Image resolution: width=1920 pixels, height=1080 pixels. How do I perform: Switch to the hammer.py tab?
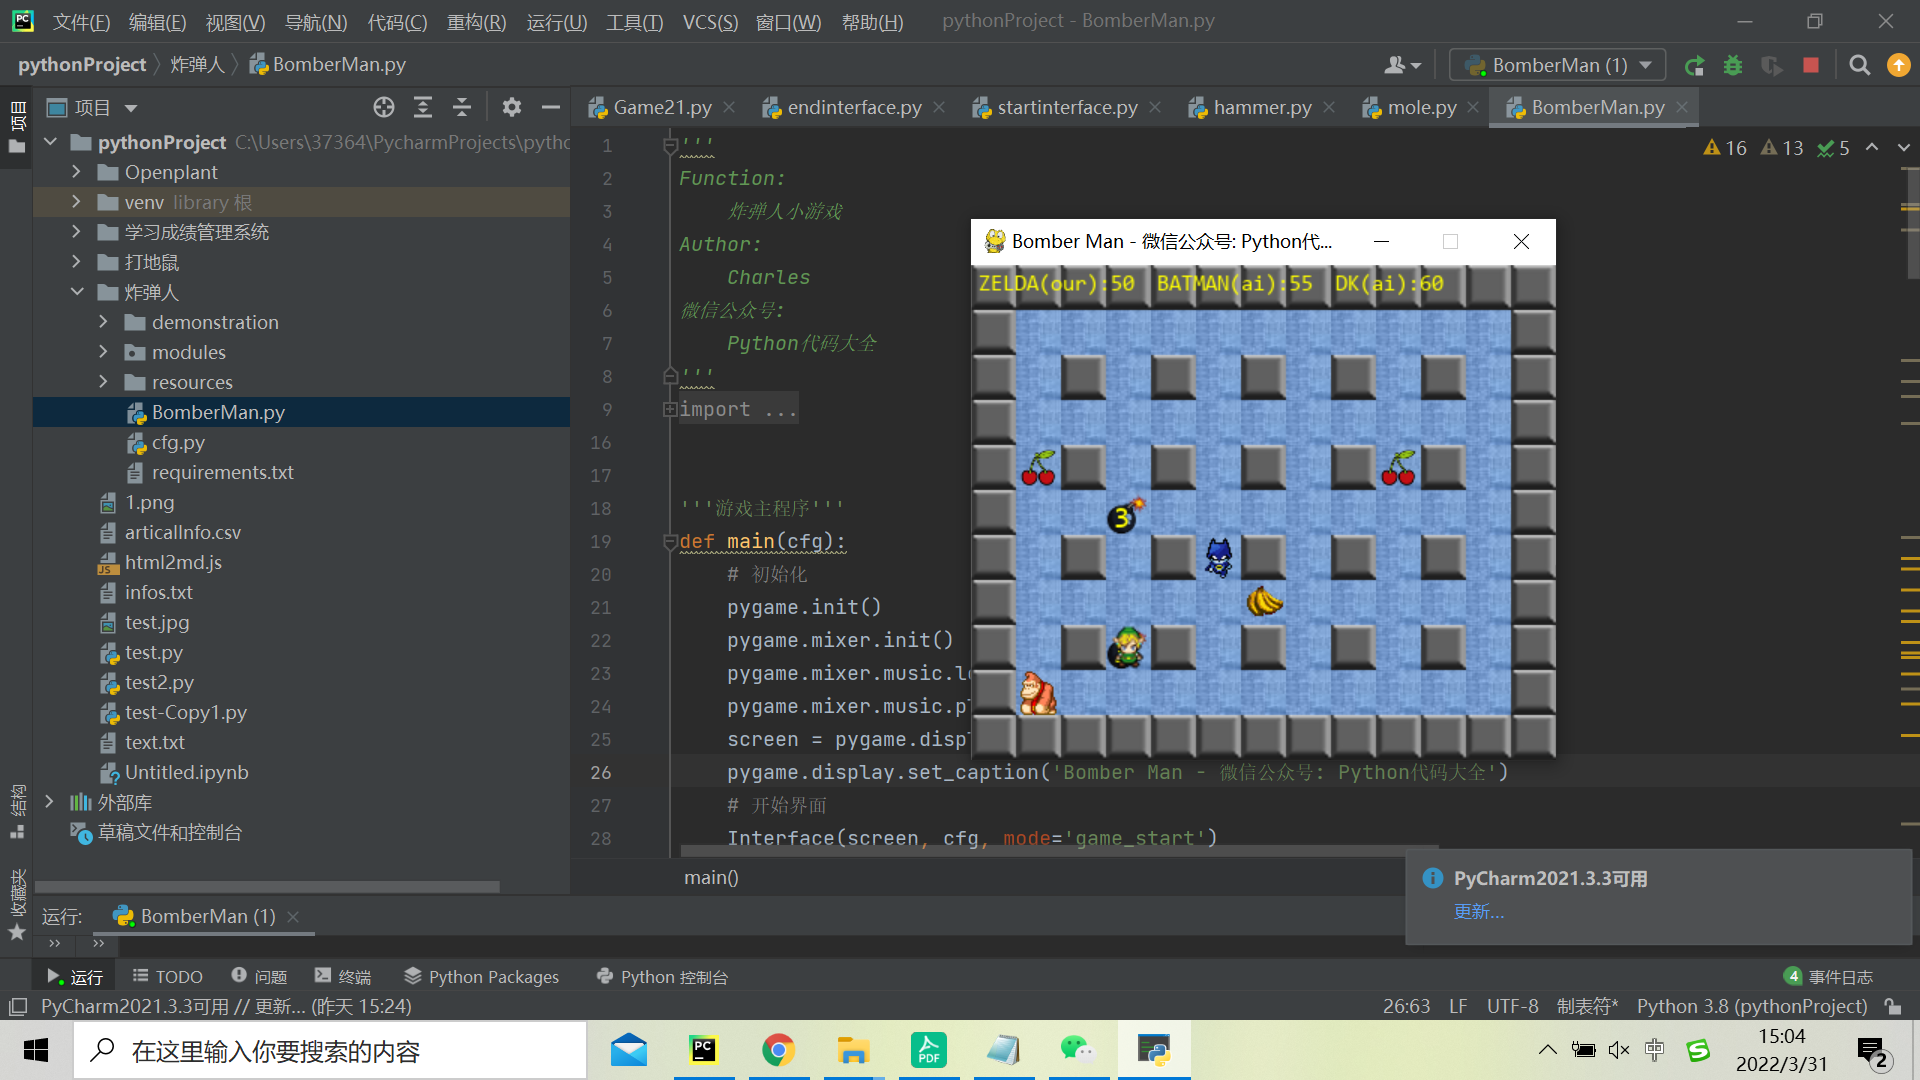pyautogui.click(x=1261, y=107)
